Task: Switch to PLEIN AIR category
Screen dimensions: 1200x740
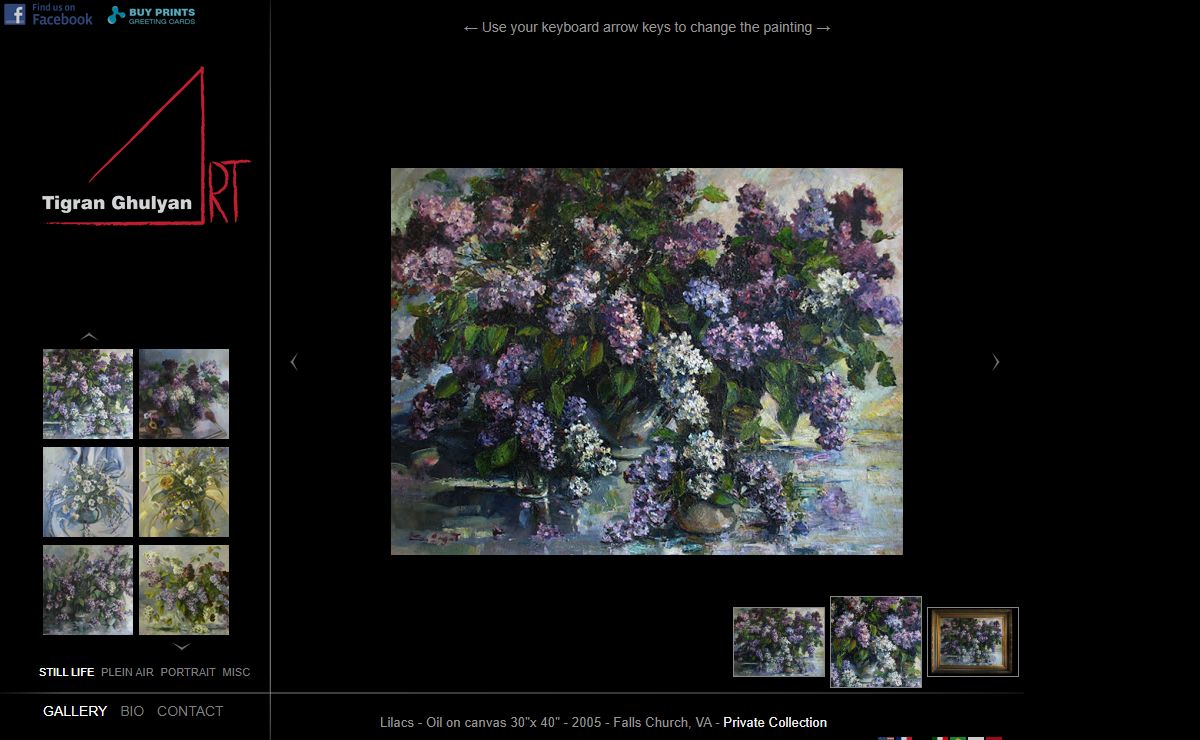Action: pyautogui.click(x=128, y=672)
